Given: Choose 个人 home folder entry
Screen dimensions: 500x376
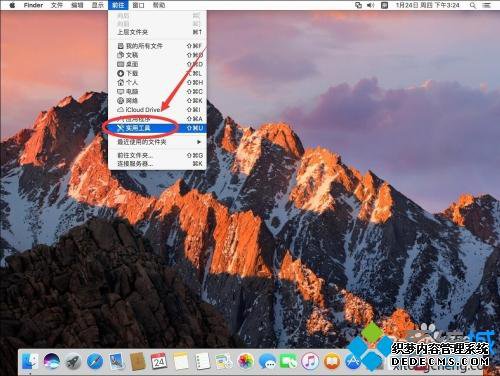Looking at the screenshot, I should click(x=157, y=82).
